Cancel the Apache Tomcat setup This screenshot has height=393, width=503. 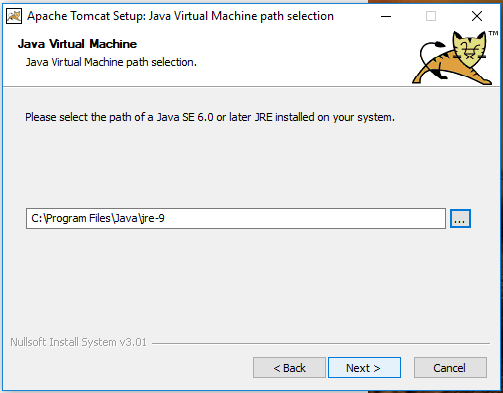(450, 368)
